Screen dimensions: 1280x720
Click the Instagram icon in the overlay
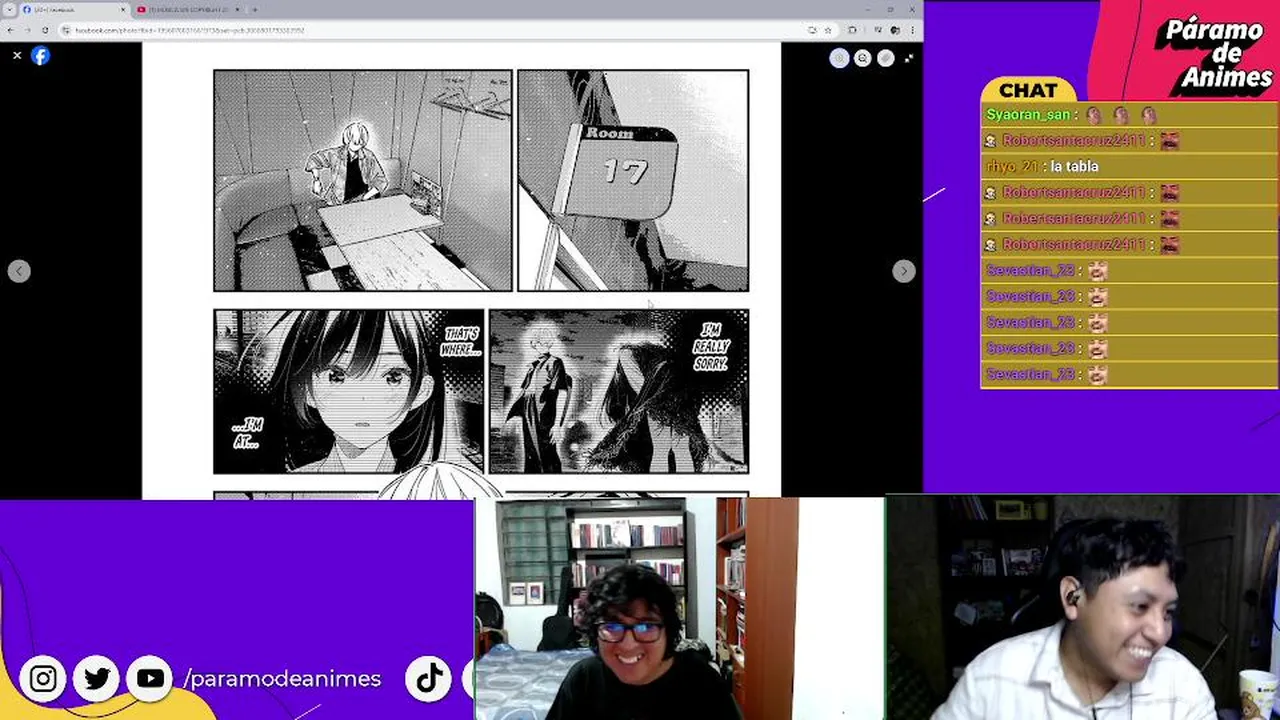click(43, 679)
